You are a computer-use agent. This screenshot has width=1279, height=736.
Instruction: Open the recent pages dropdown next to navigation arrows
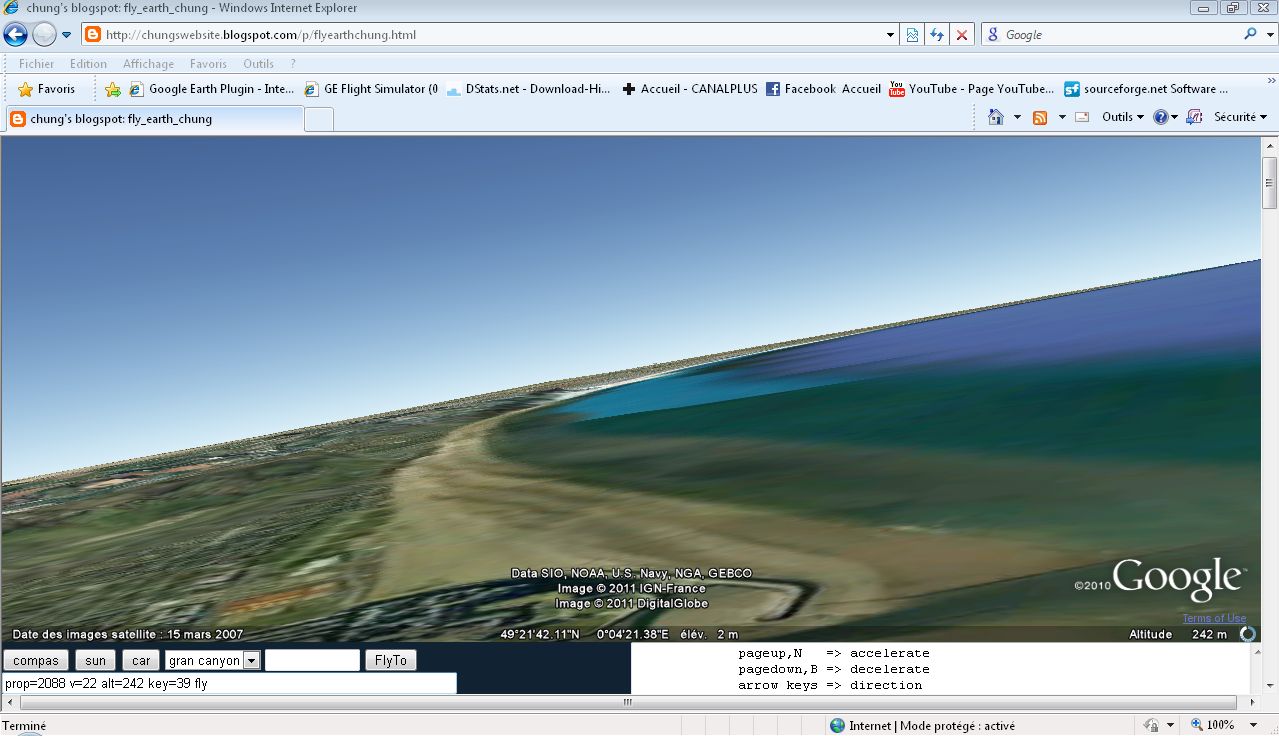coord(67,35)
